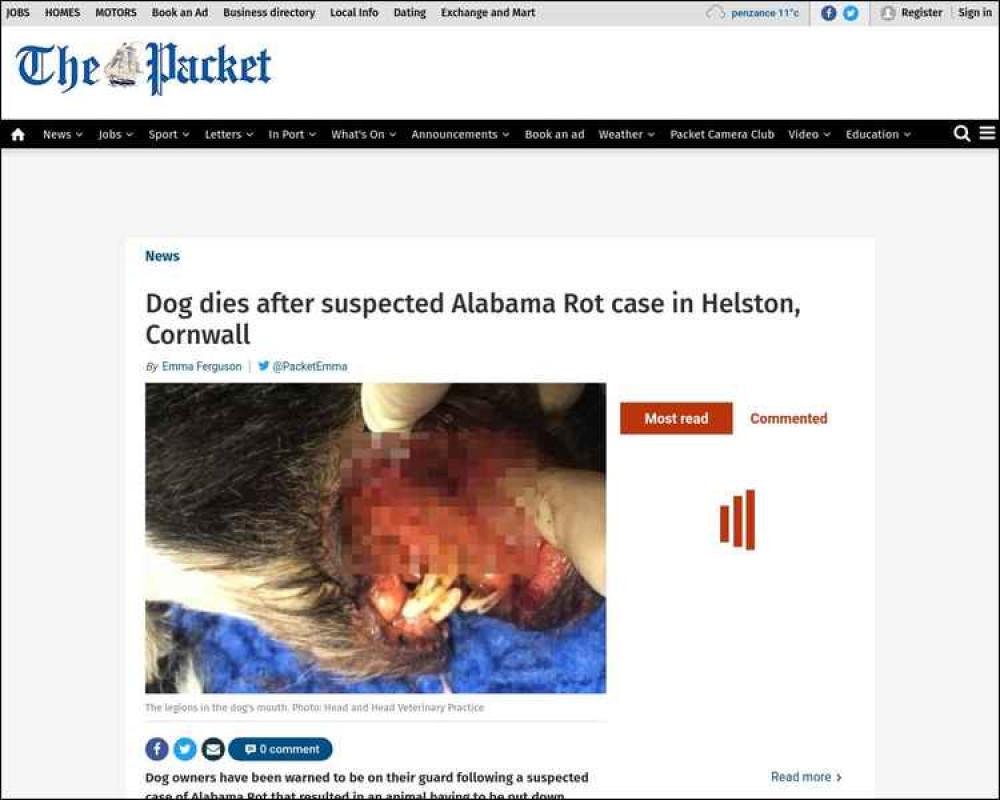This screenshot has width=1000, height=800.
Task: Share article by email envelope icon
Action: (x=213, y=749)
